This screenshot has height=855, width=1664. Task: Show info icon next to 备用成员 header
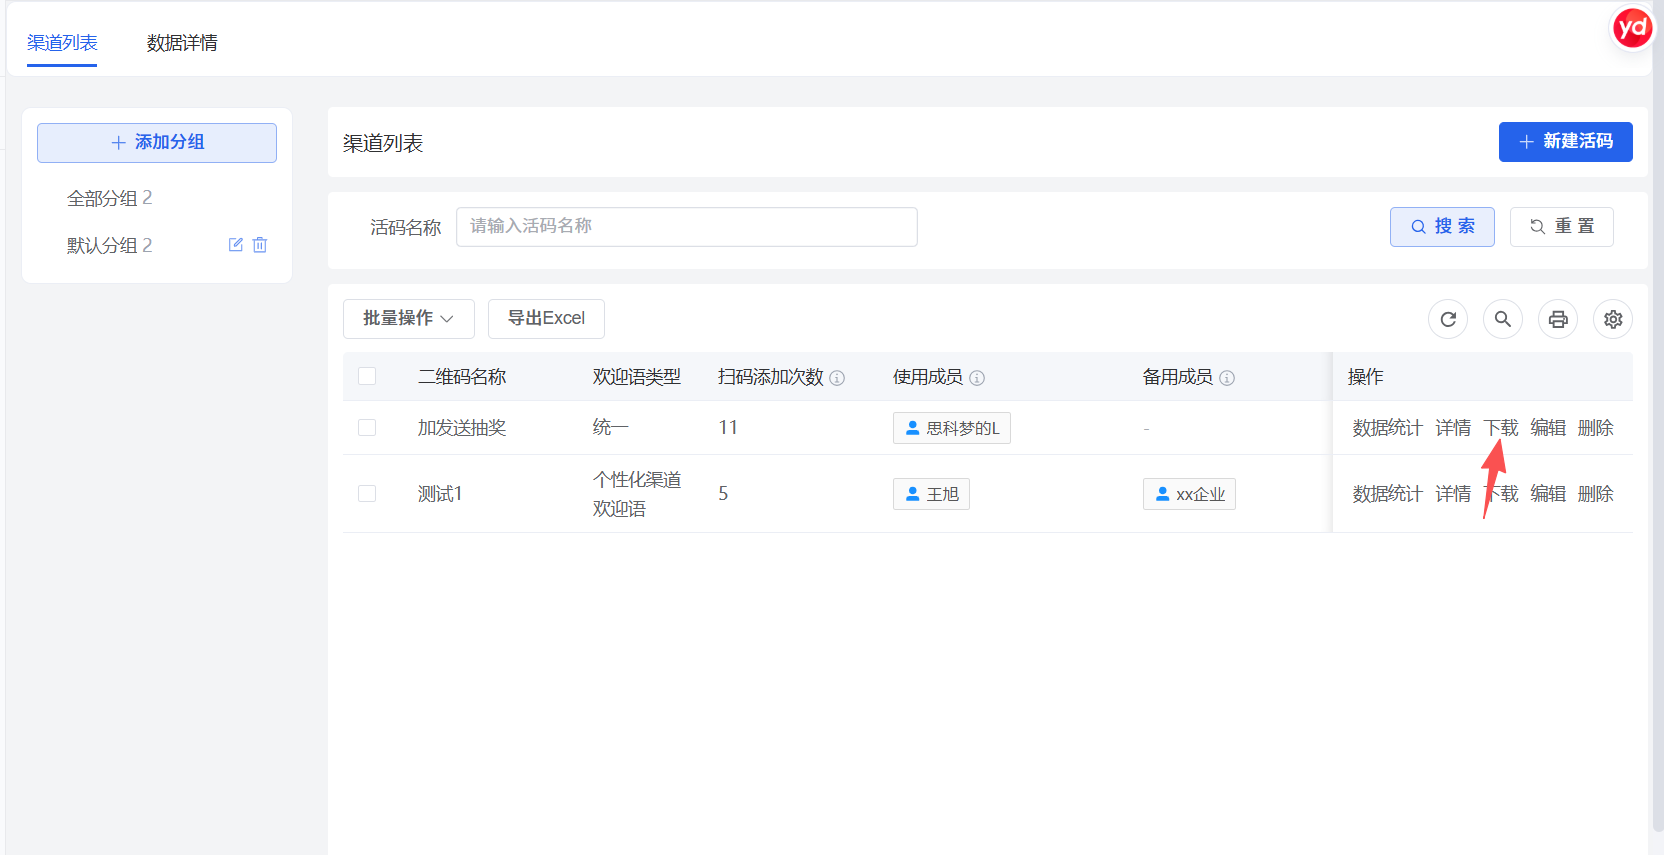click(x=1227, y=378)
